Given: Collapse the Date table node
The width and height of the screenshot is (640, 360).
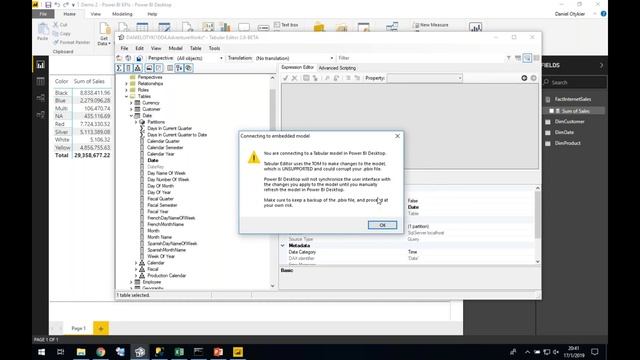Looking at the screenshot, I should (131, 116).
